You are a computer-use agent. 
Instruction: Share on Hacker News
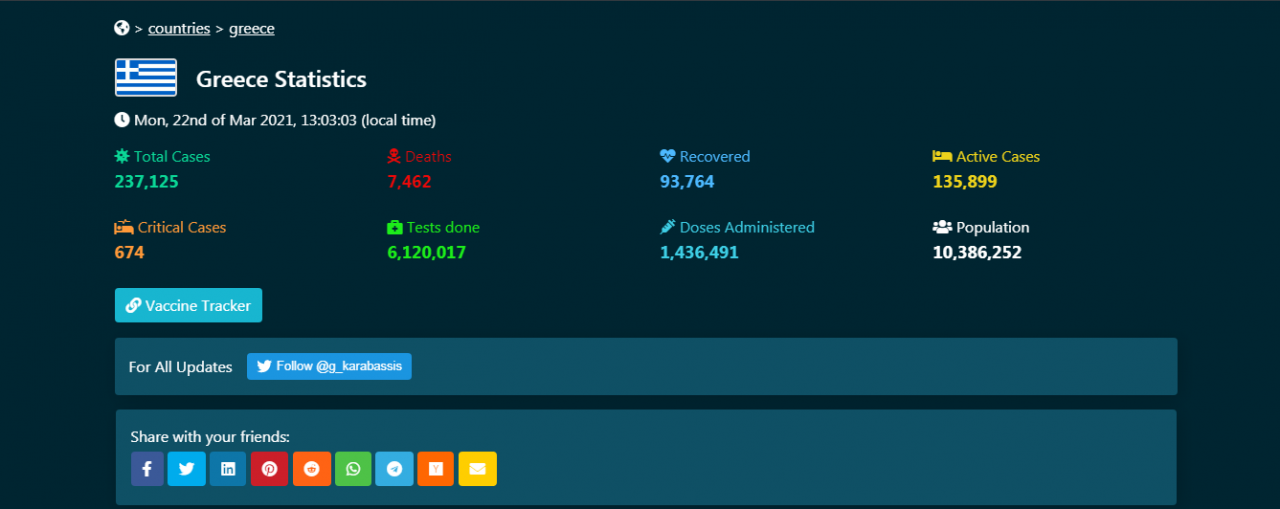pos(436,469)
